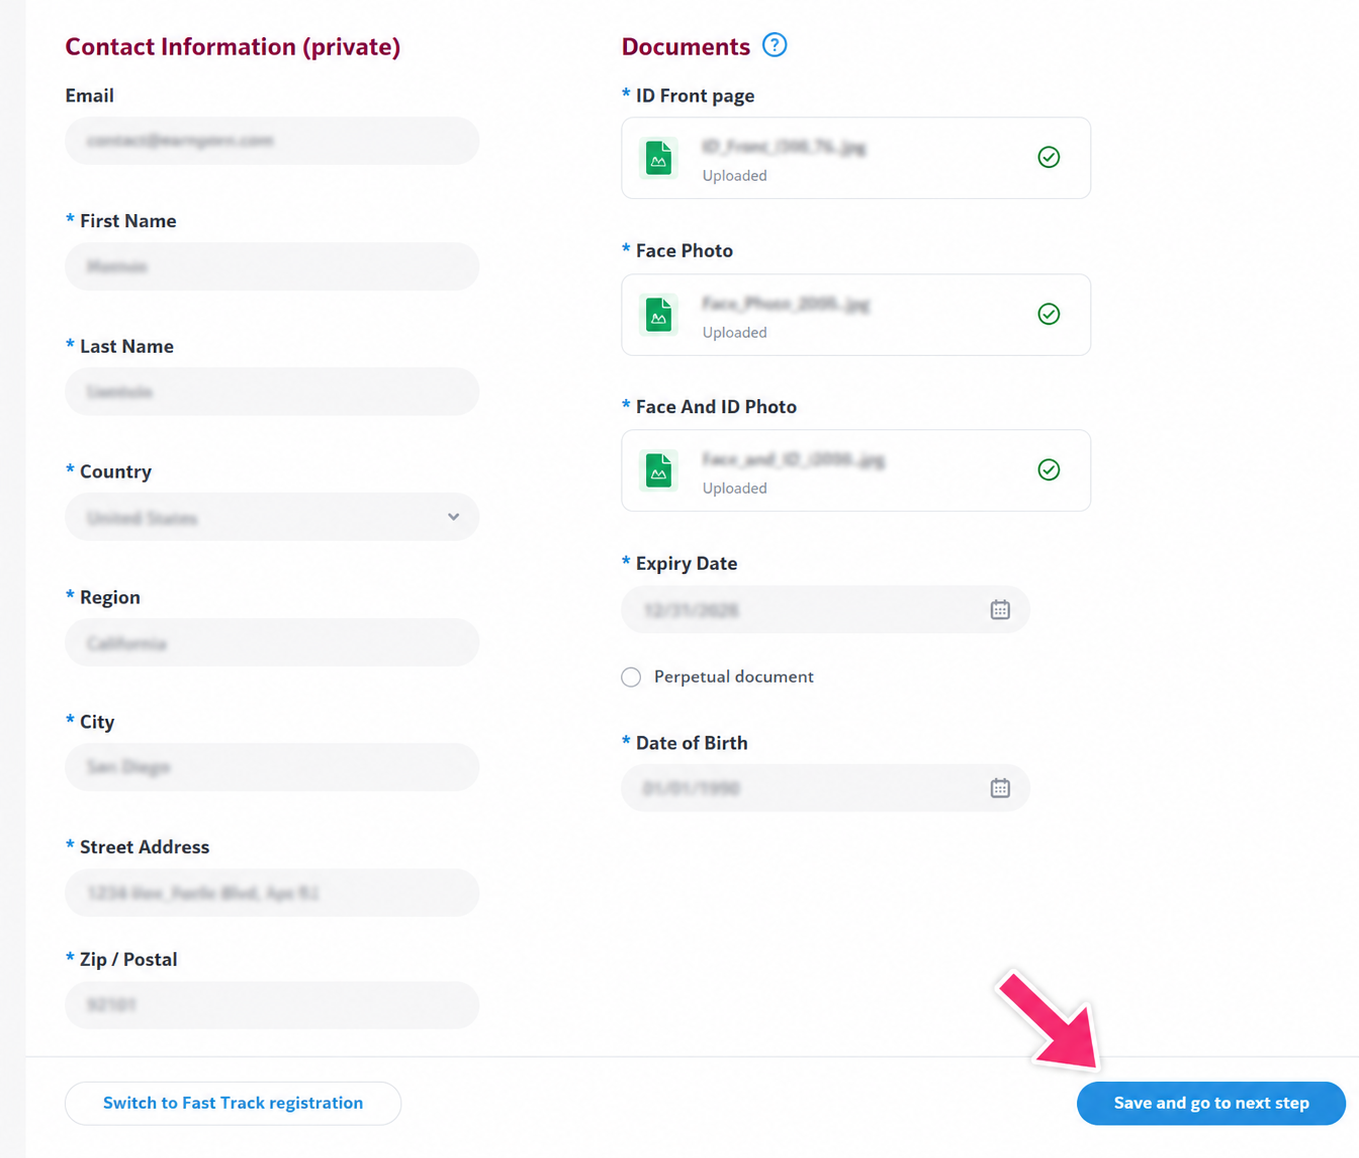Click the Street Address input field
This screenshot has height=1158, width=1359.
tap(272, 892)
